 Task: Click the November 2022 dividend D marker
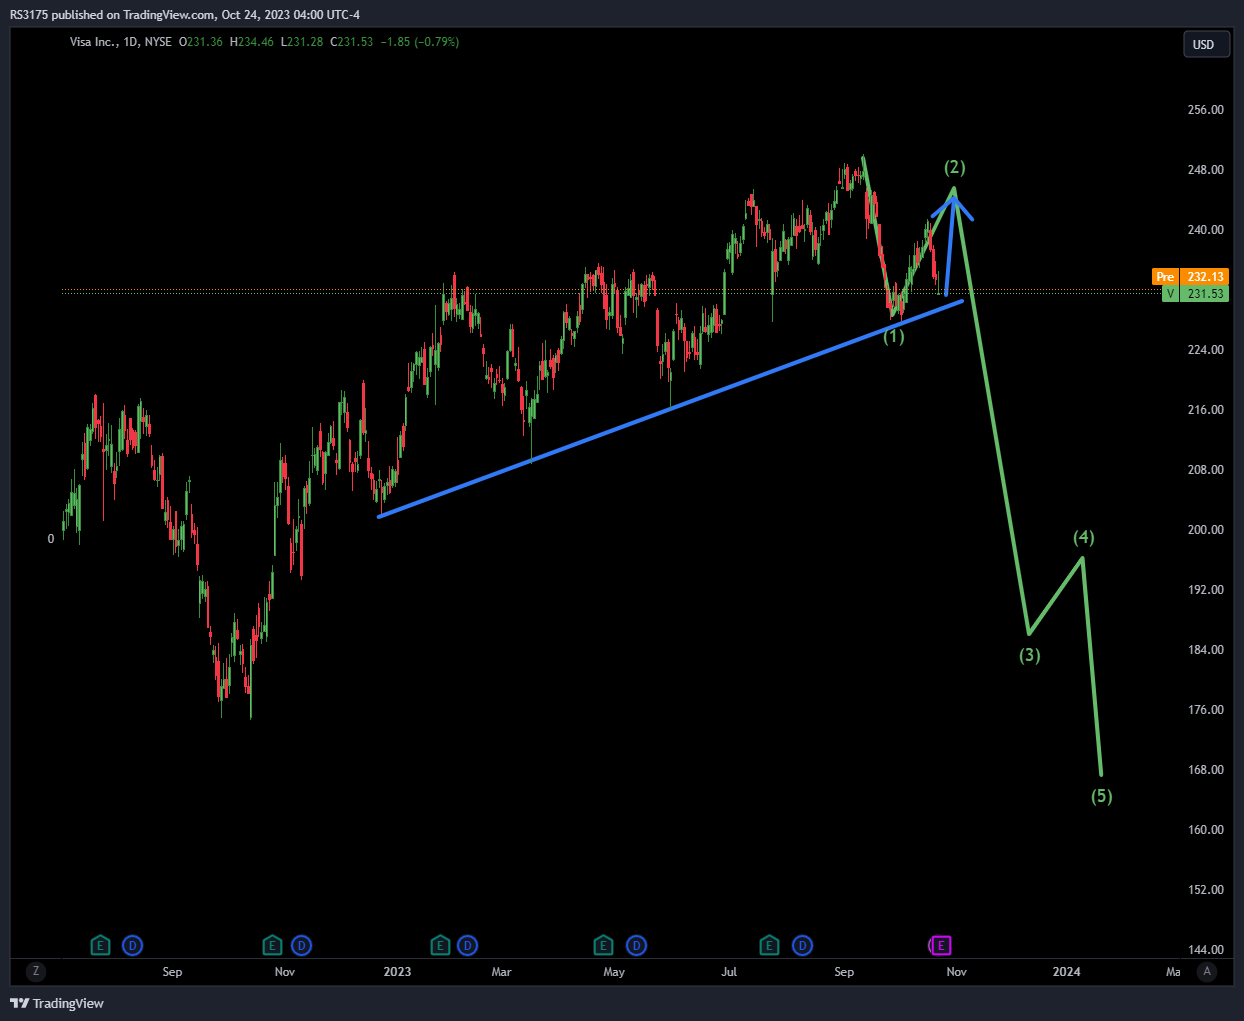pos(301,945)
